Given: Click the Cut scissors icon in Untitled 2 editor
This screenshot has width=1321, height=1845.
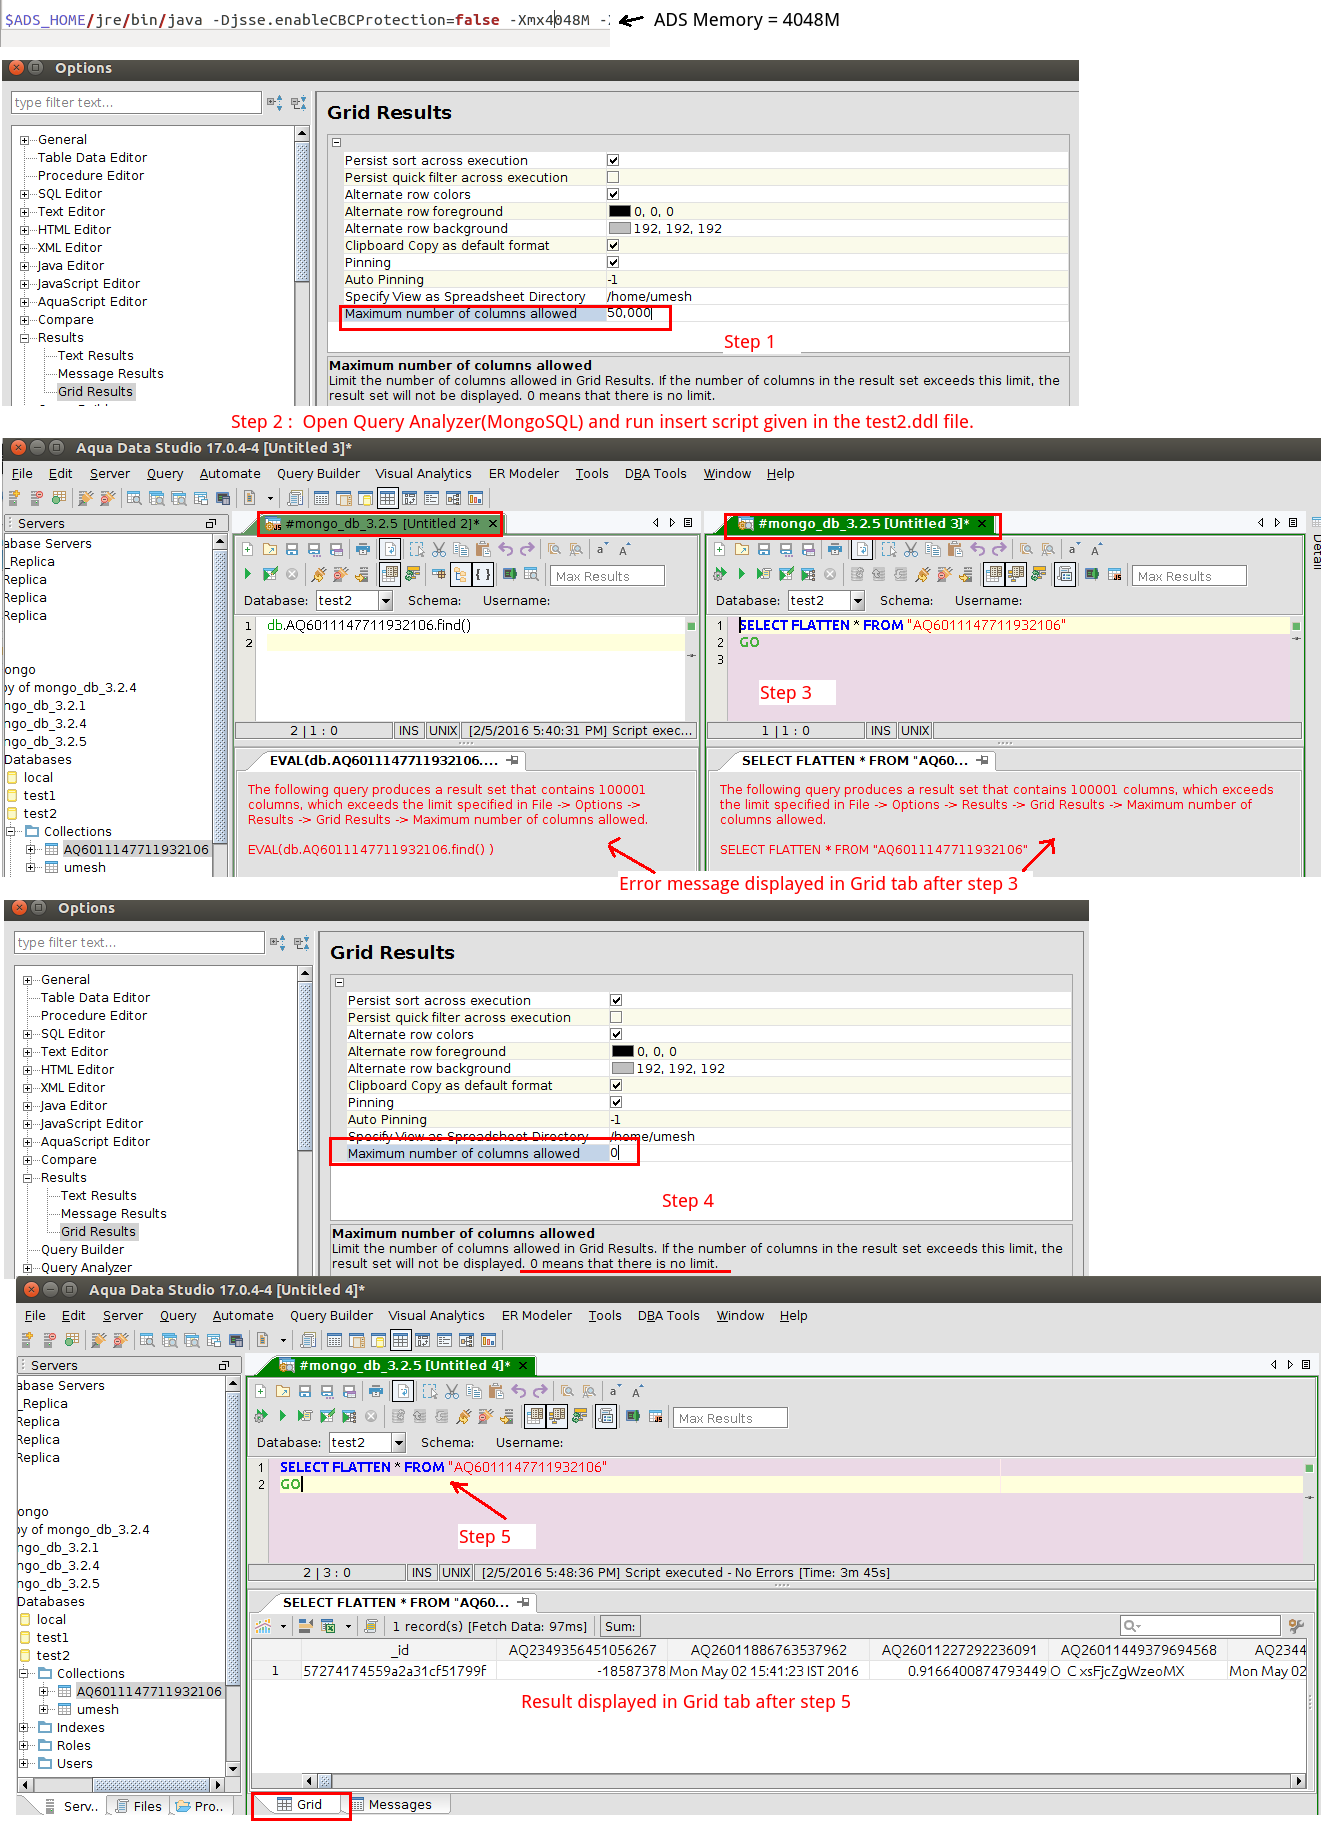Looking at the screenshot, I should point(439,549).
